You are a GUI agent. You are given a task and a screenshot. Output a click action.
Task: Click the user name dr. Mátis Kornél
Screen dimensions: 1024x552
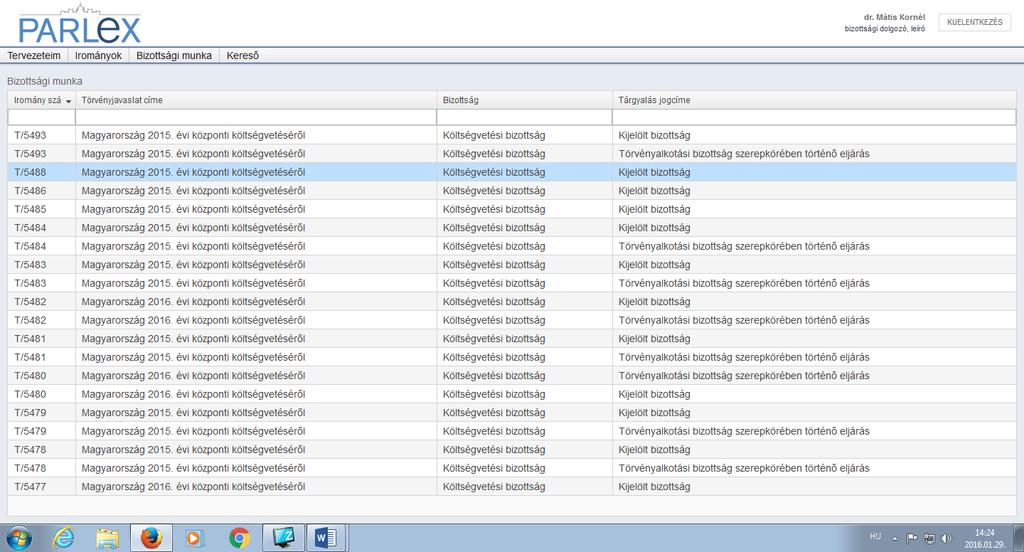coord(894,17)
